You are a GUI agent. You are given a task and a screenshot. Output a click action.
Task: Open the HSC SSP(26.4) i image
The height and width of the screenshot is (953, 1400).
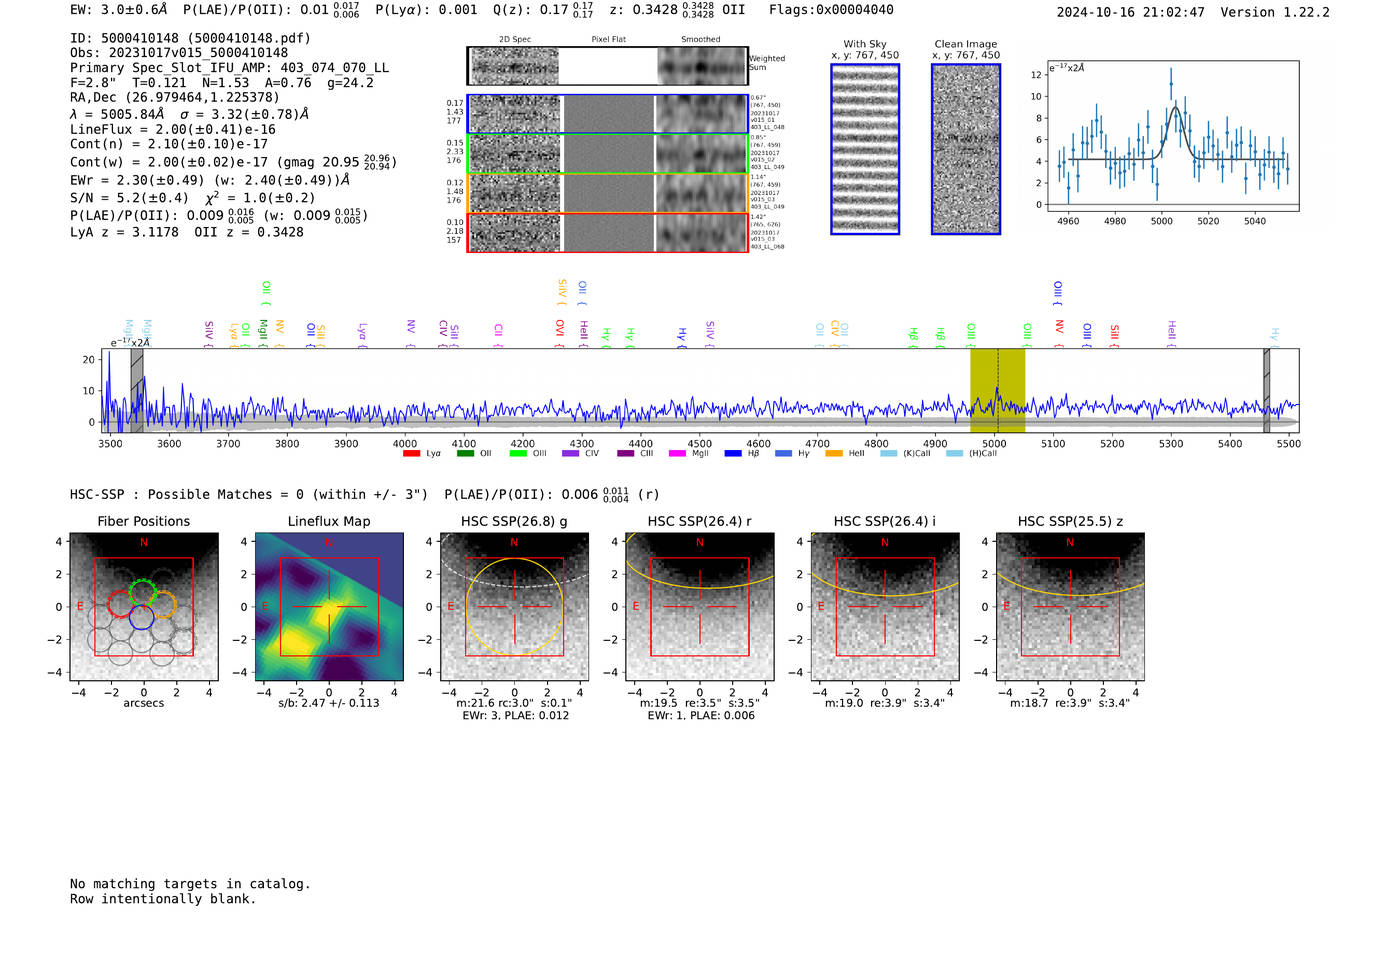tap(885, 607)
